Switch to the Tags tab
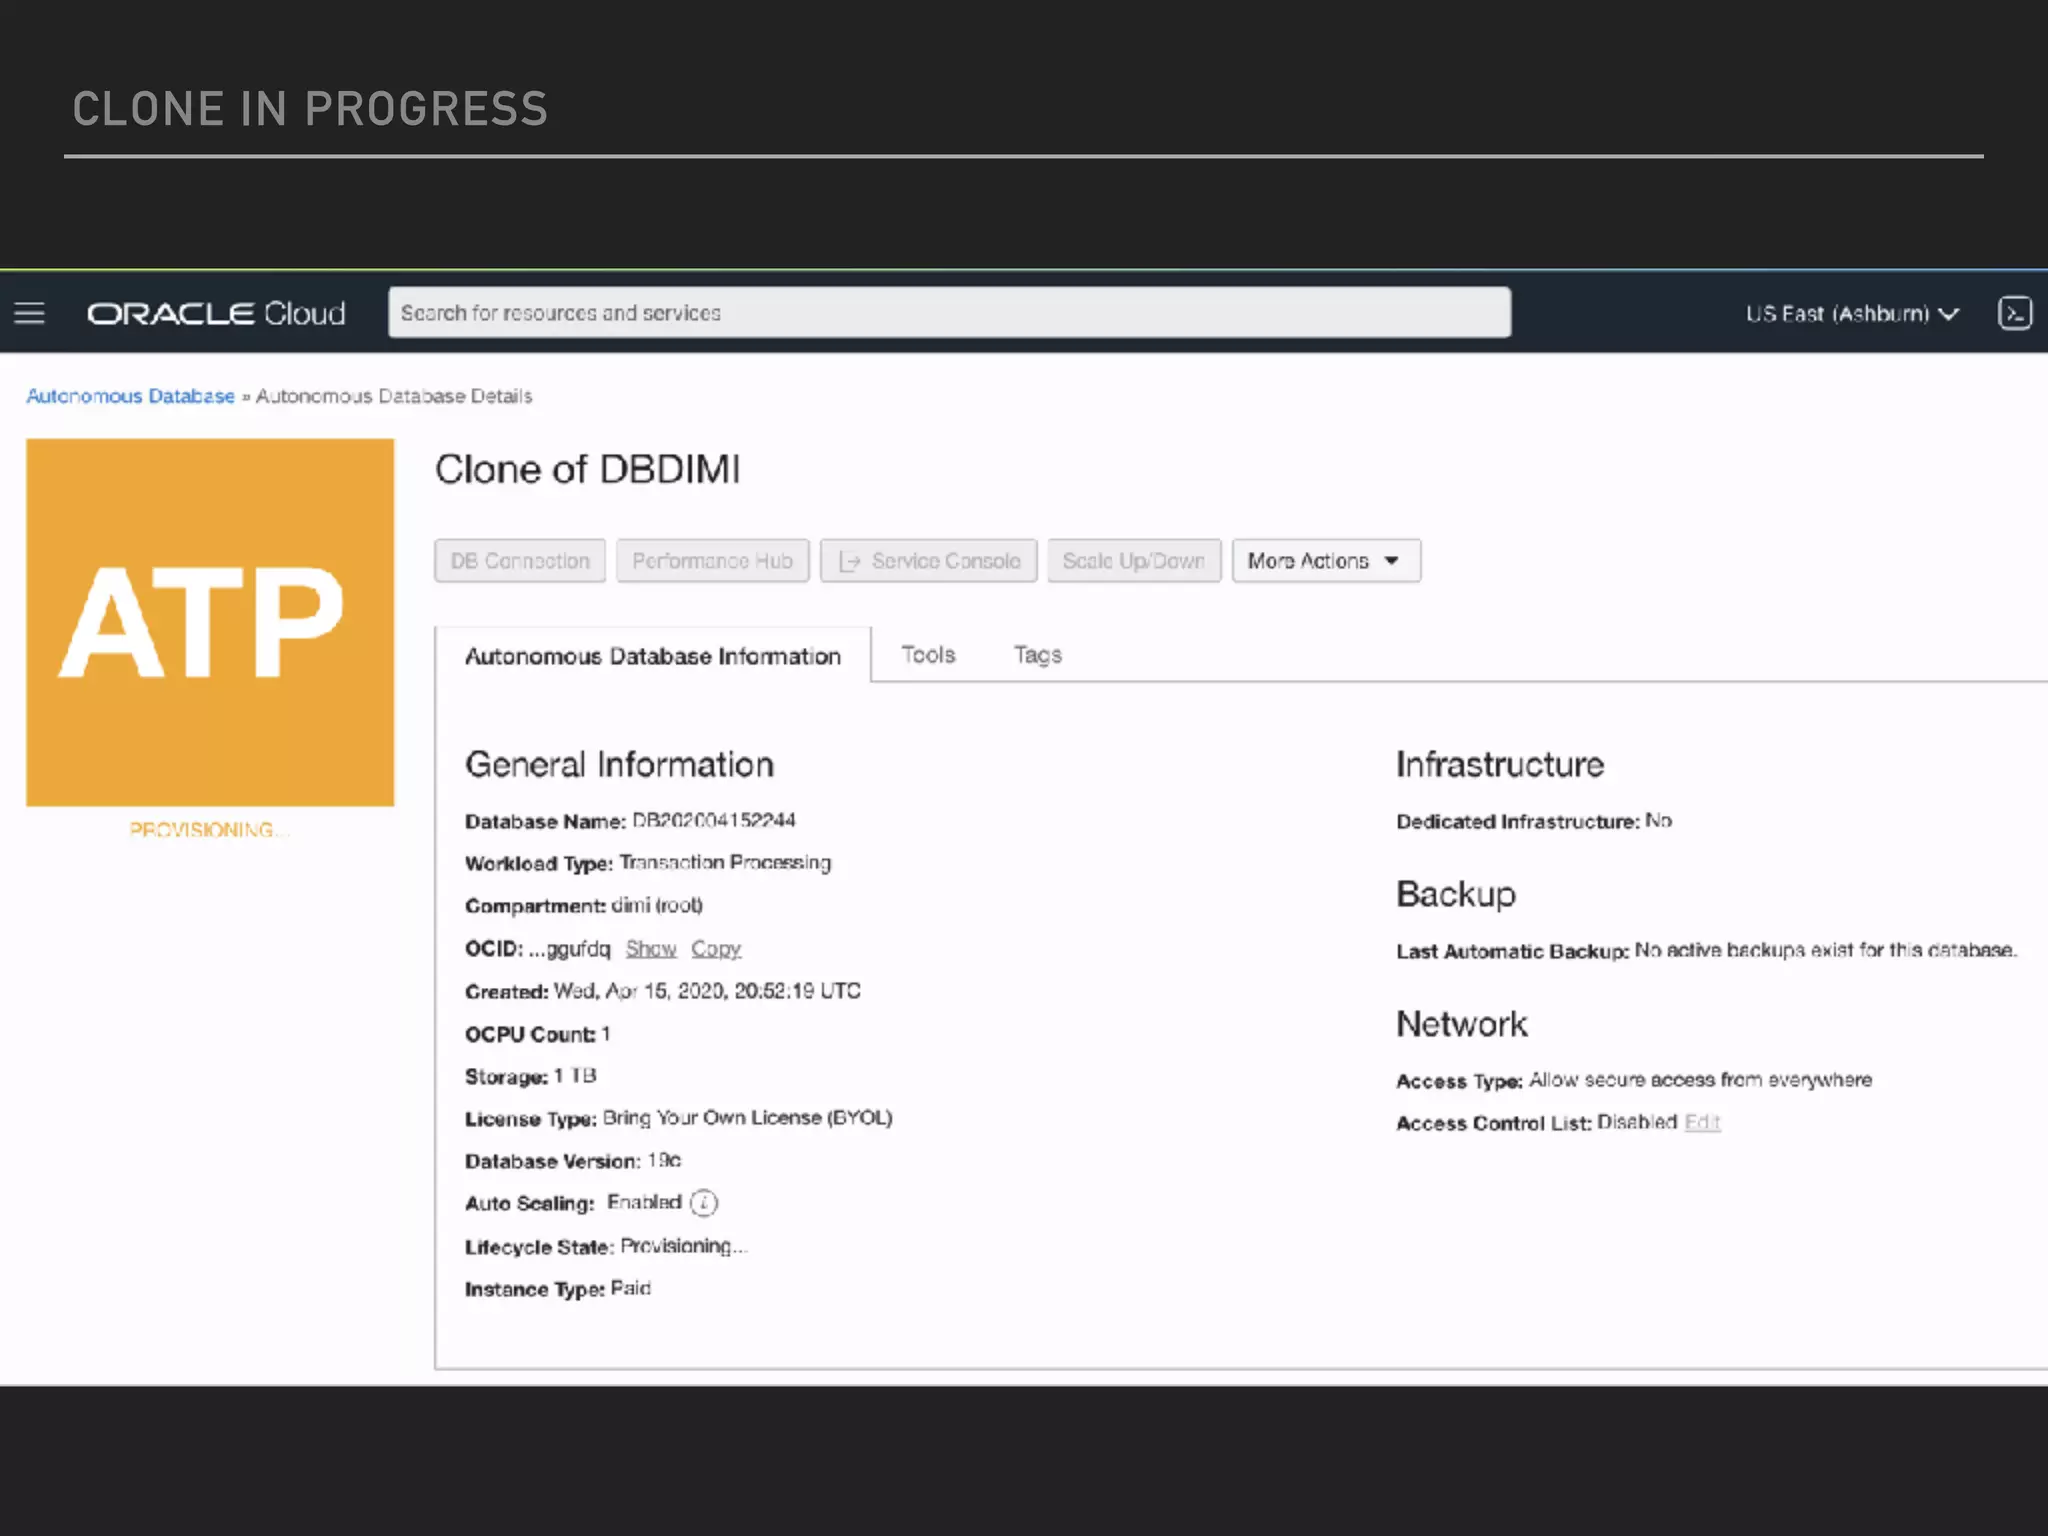The image size is (2048, 1536). [x=1037, y=655]
